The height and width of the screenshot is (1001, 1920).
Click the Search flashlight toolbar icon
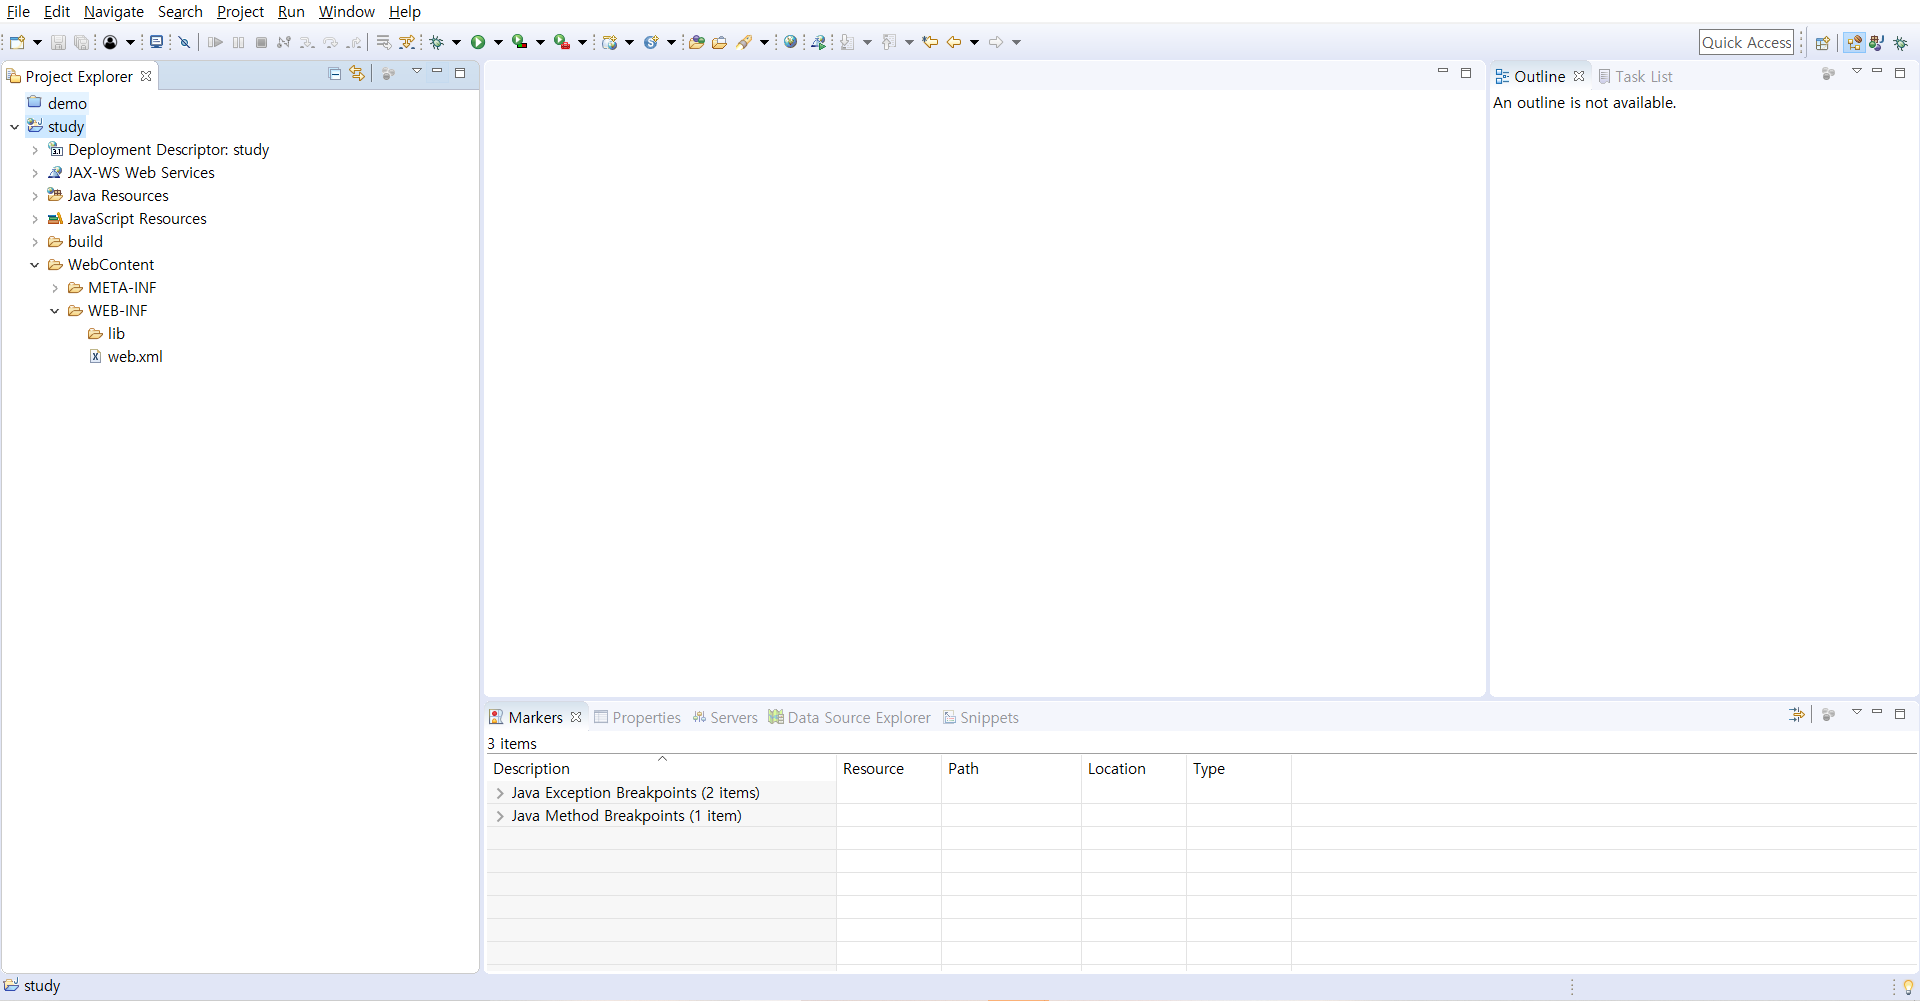coord(744,42)
